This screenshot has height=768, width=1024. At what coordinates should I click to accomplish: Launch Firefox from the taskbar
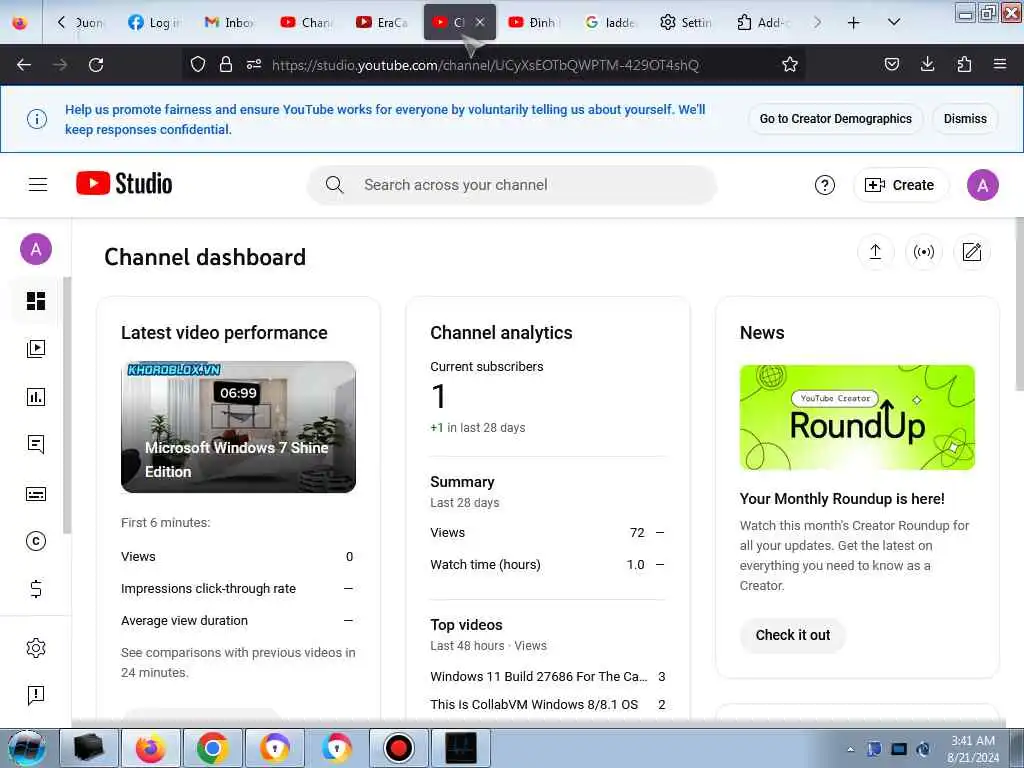(151, 748)
